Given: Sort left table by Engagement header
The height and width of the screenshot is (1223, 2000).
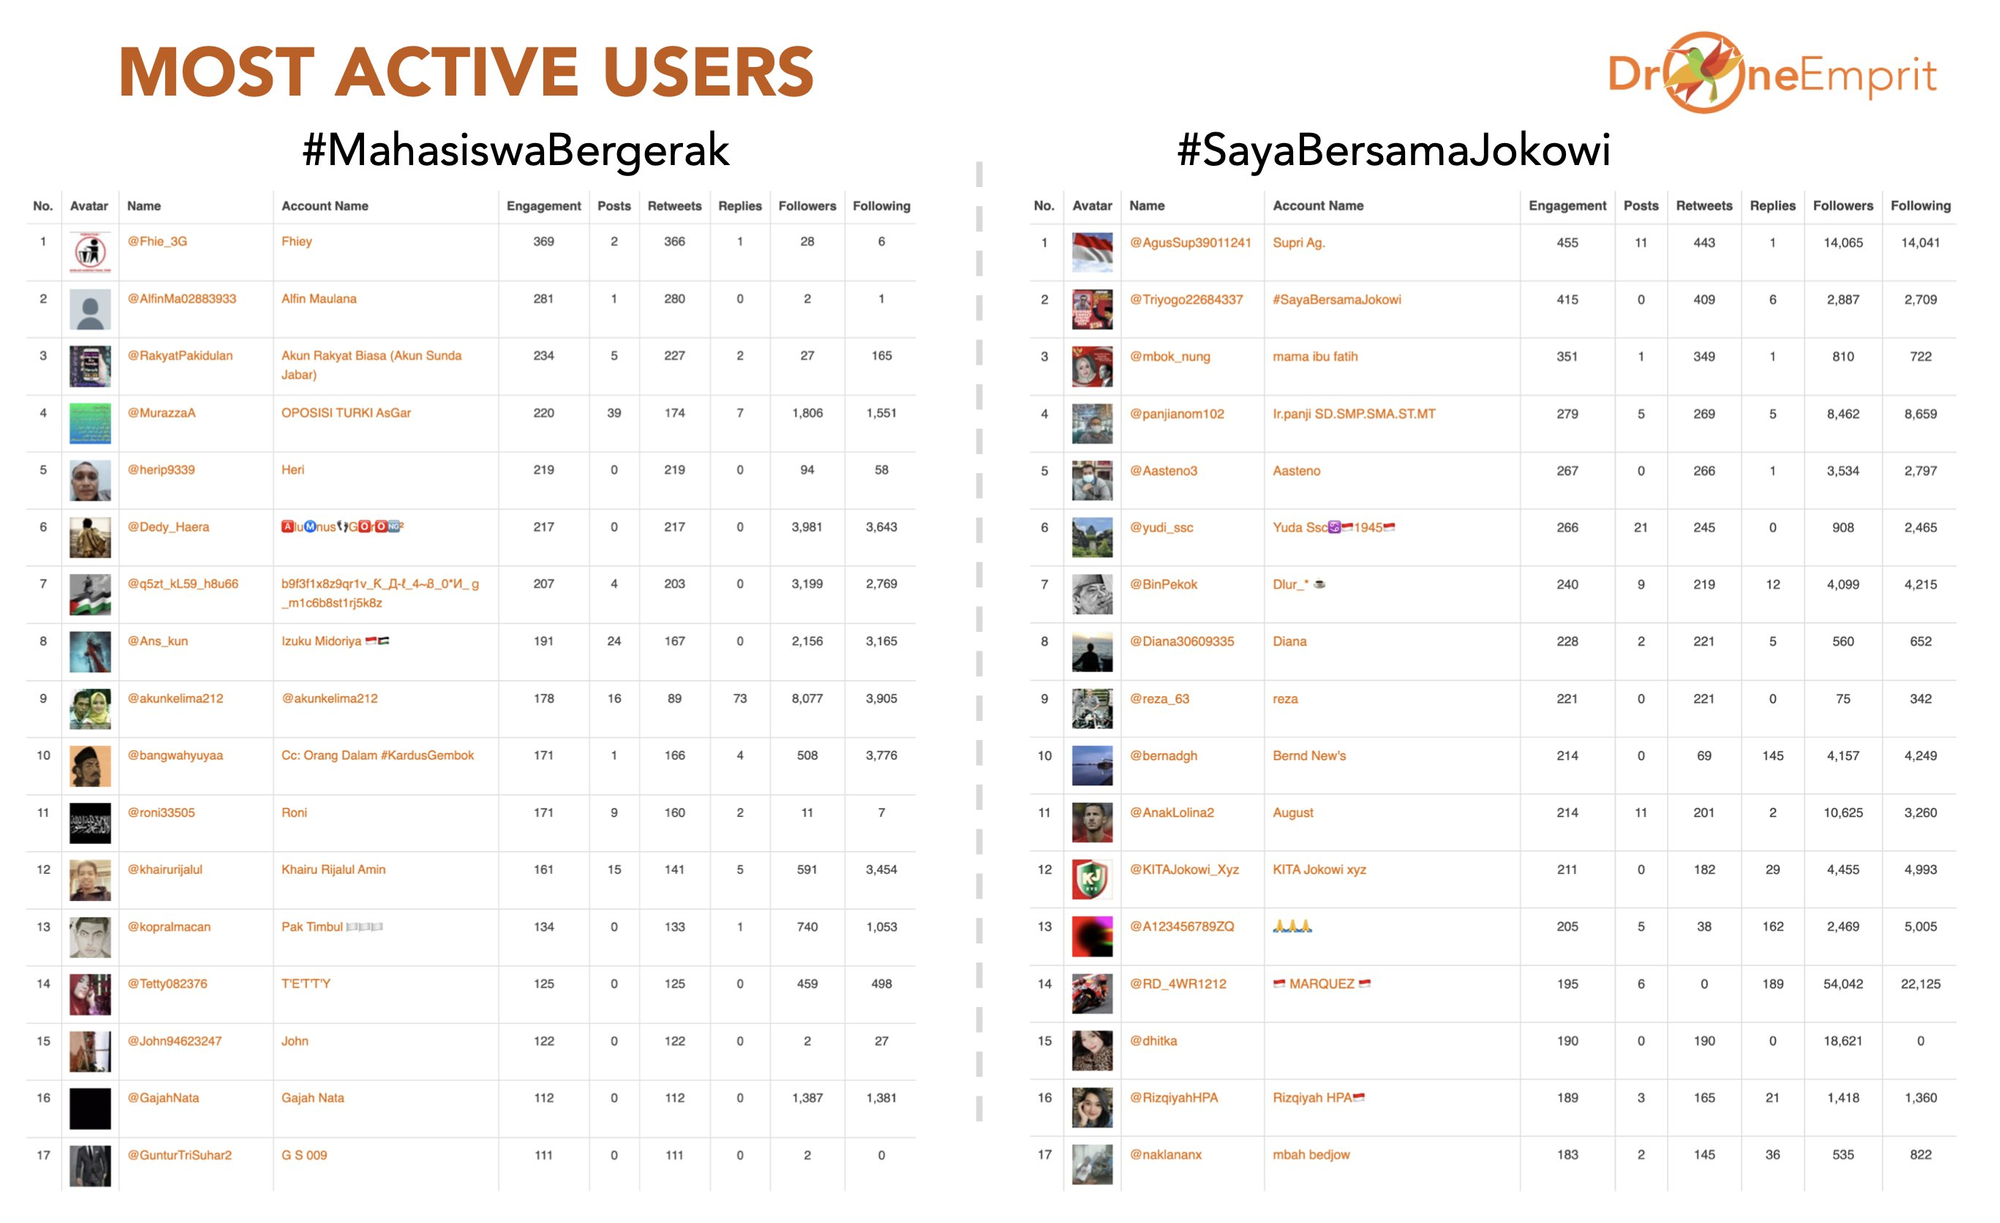Looking at the screenshot, I should [x=543, y=206].
